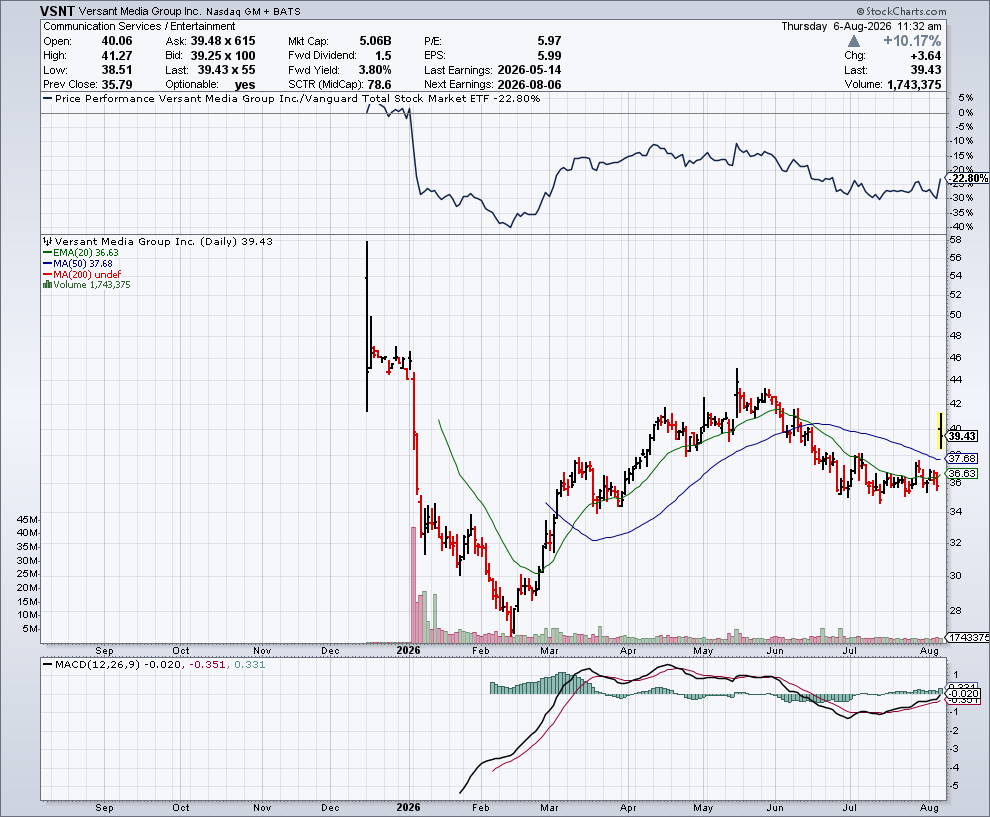
Task: Click the Chg value +3.64
Action: click(926, 56)
